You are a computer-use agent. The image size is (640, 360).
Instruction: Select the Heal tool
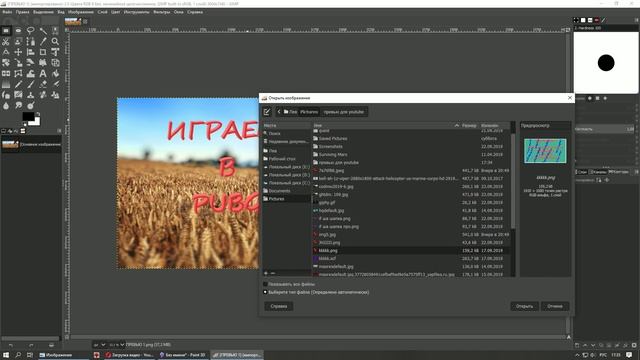[x=43, y=95]
